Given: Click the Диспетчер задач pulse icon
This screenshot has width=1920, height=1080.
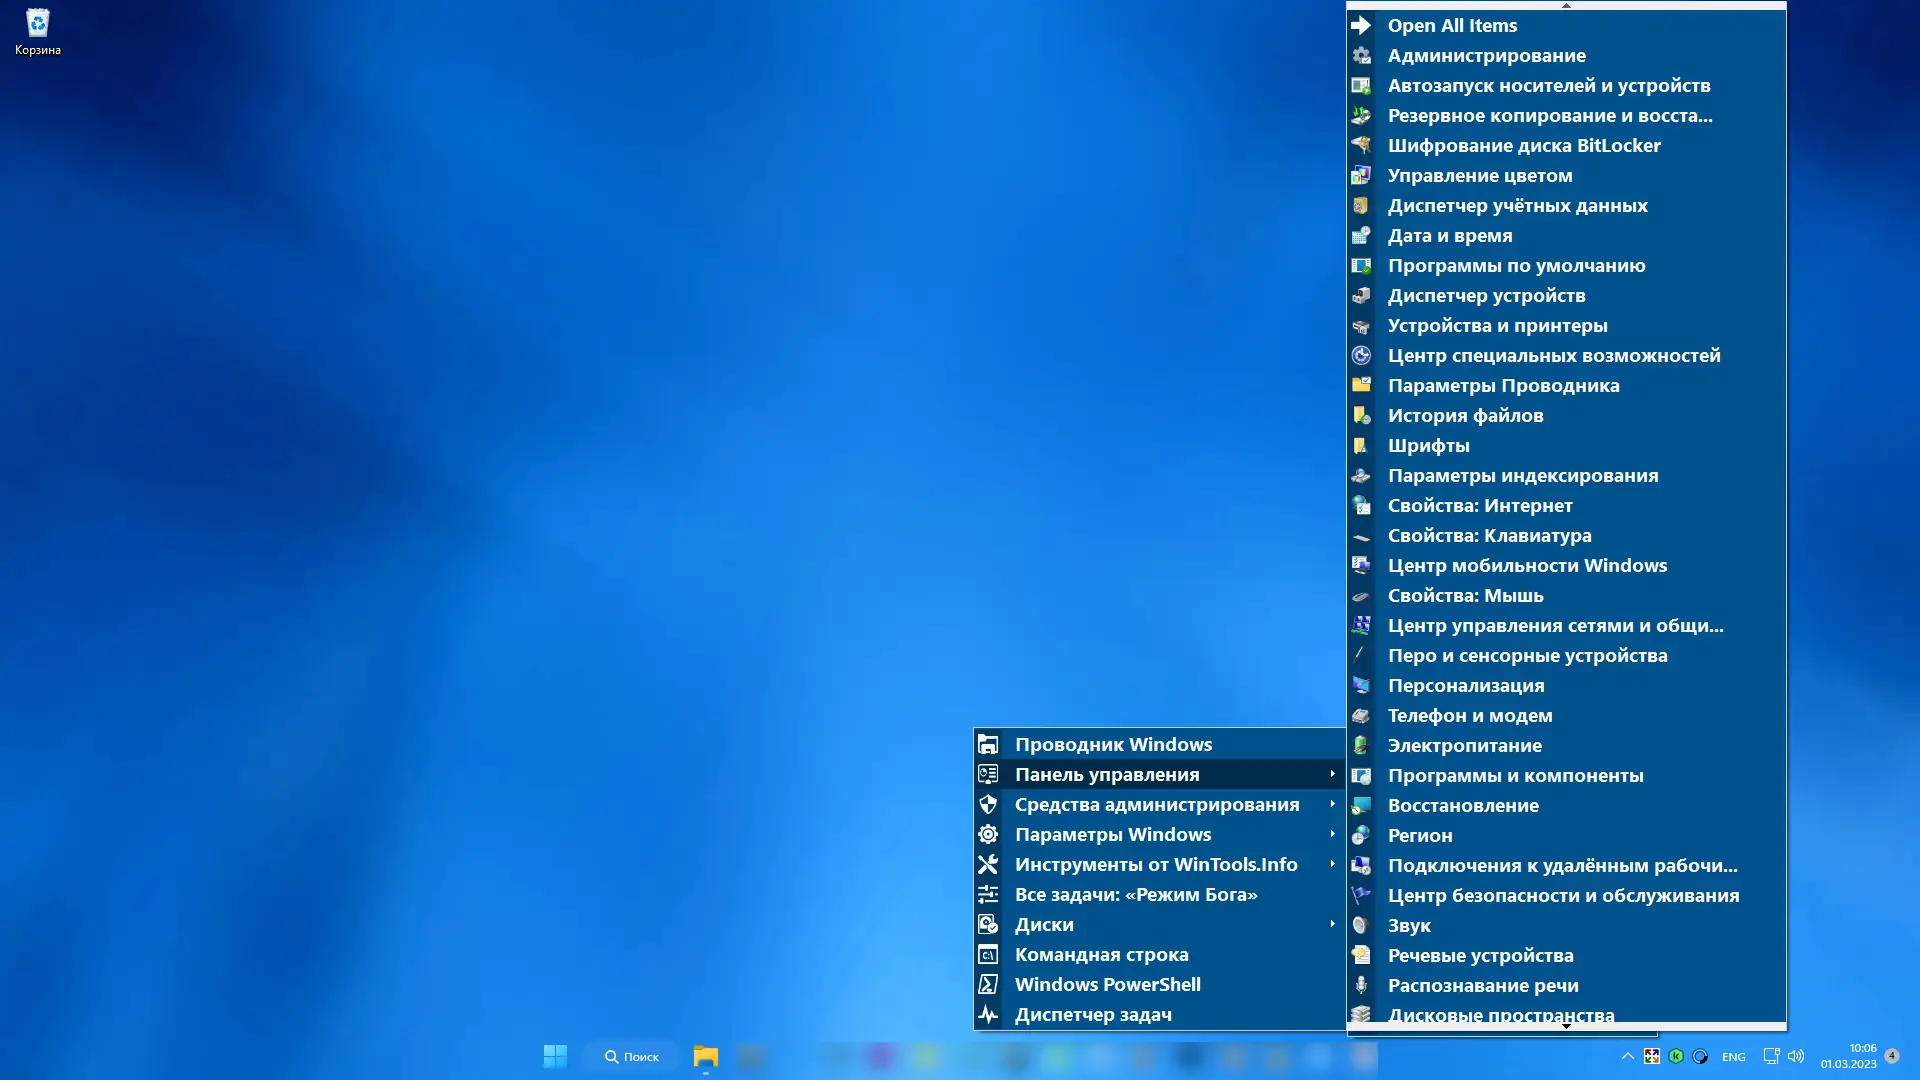Looking at the screenshot, I should (x=988, y=1014).
